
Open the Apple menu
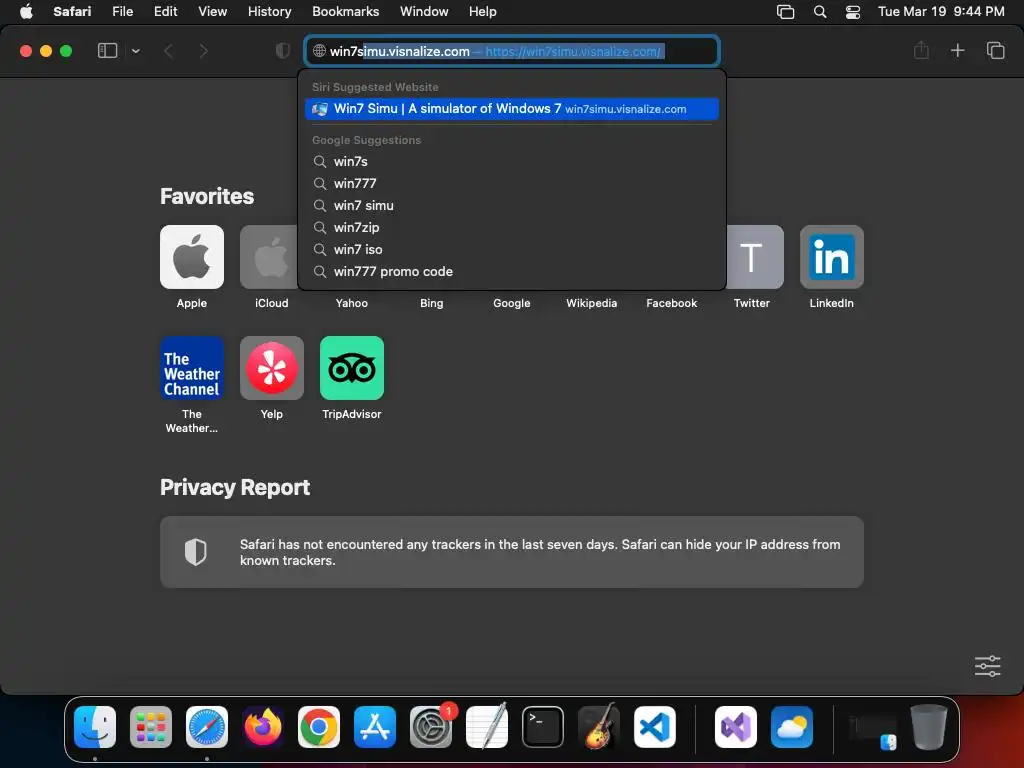coord(26,11)
